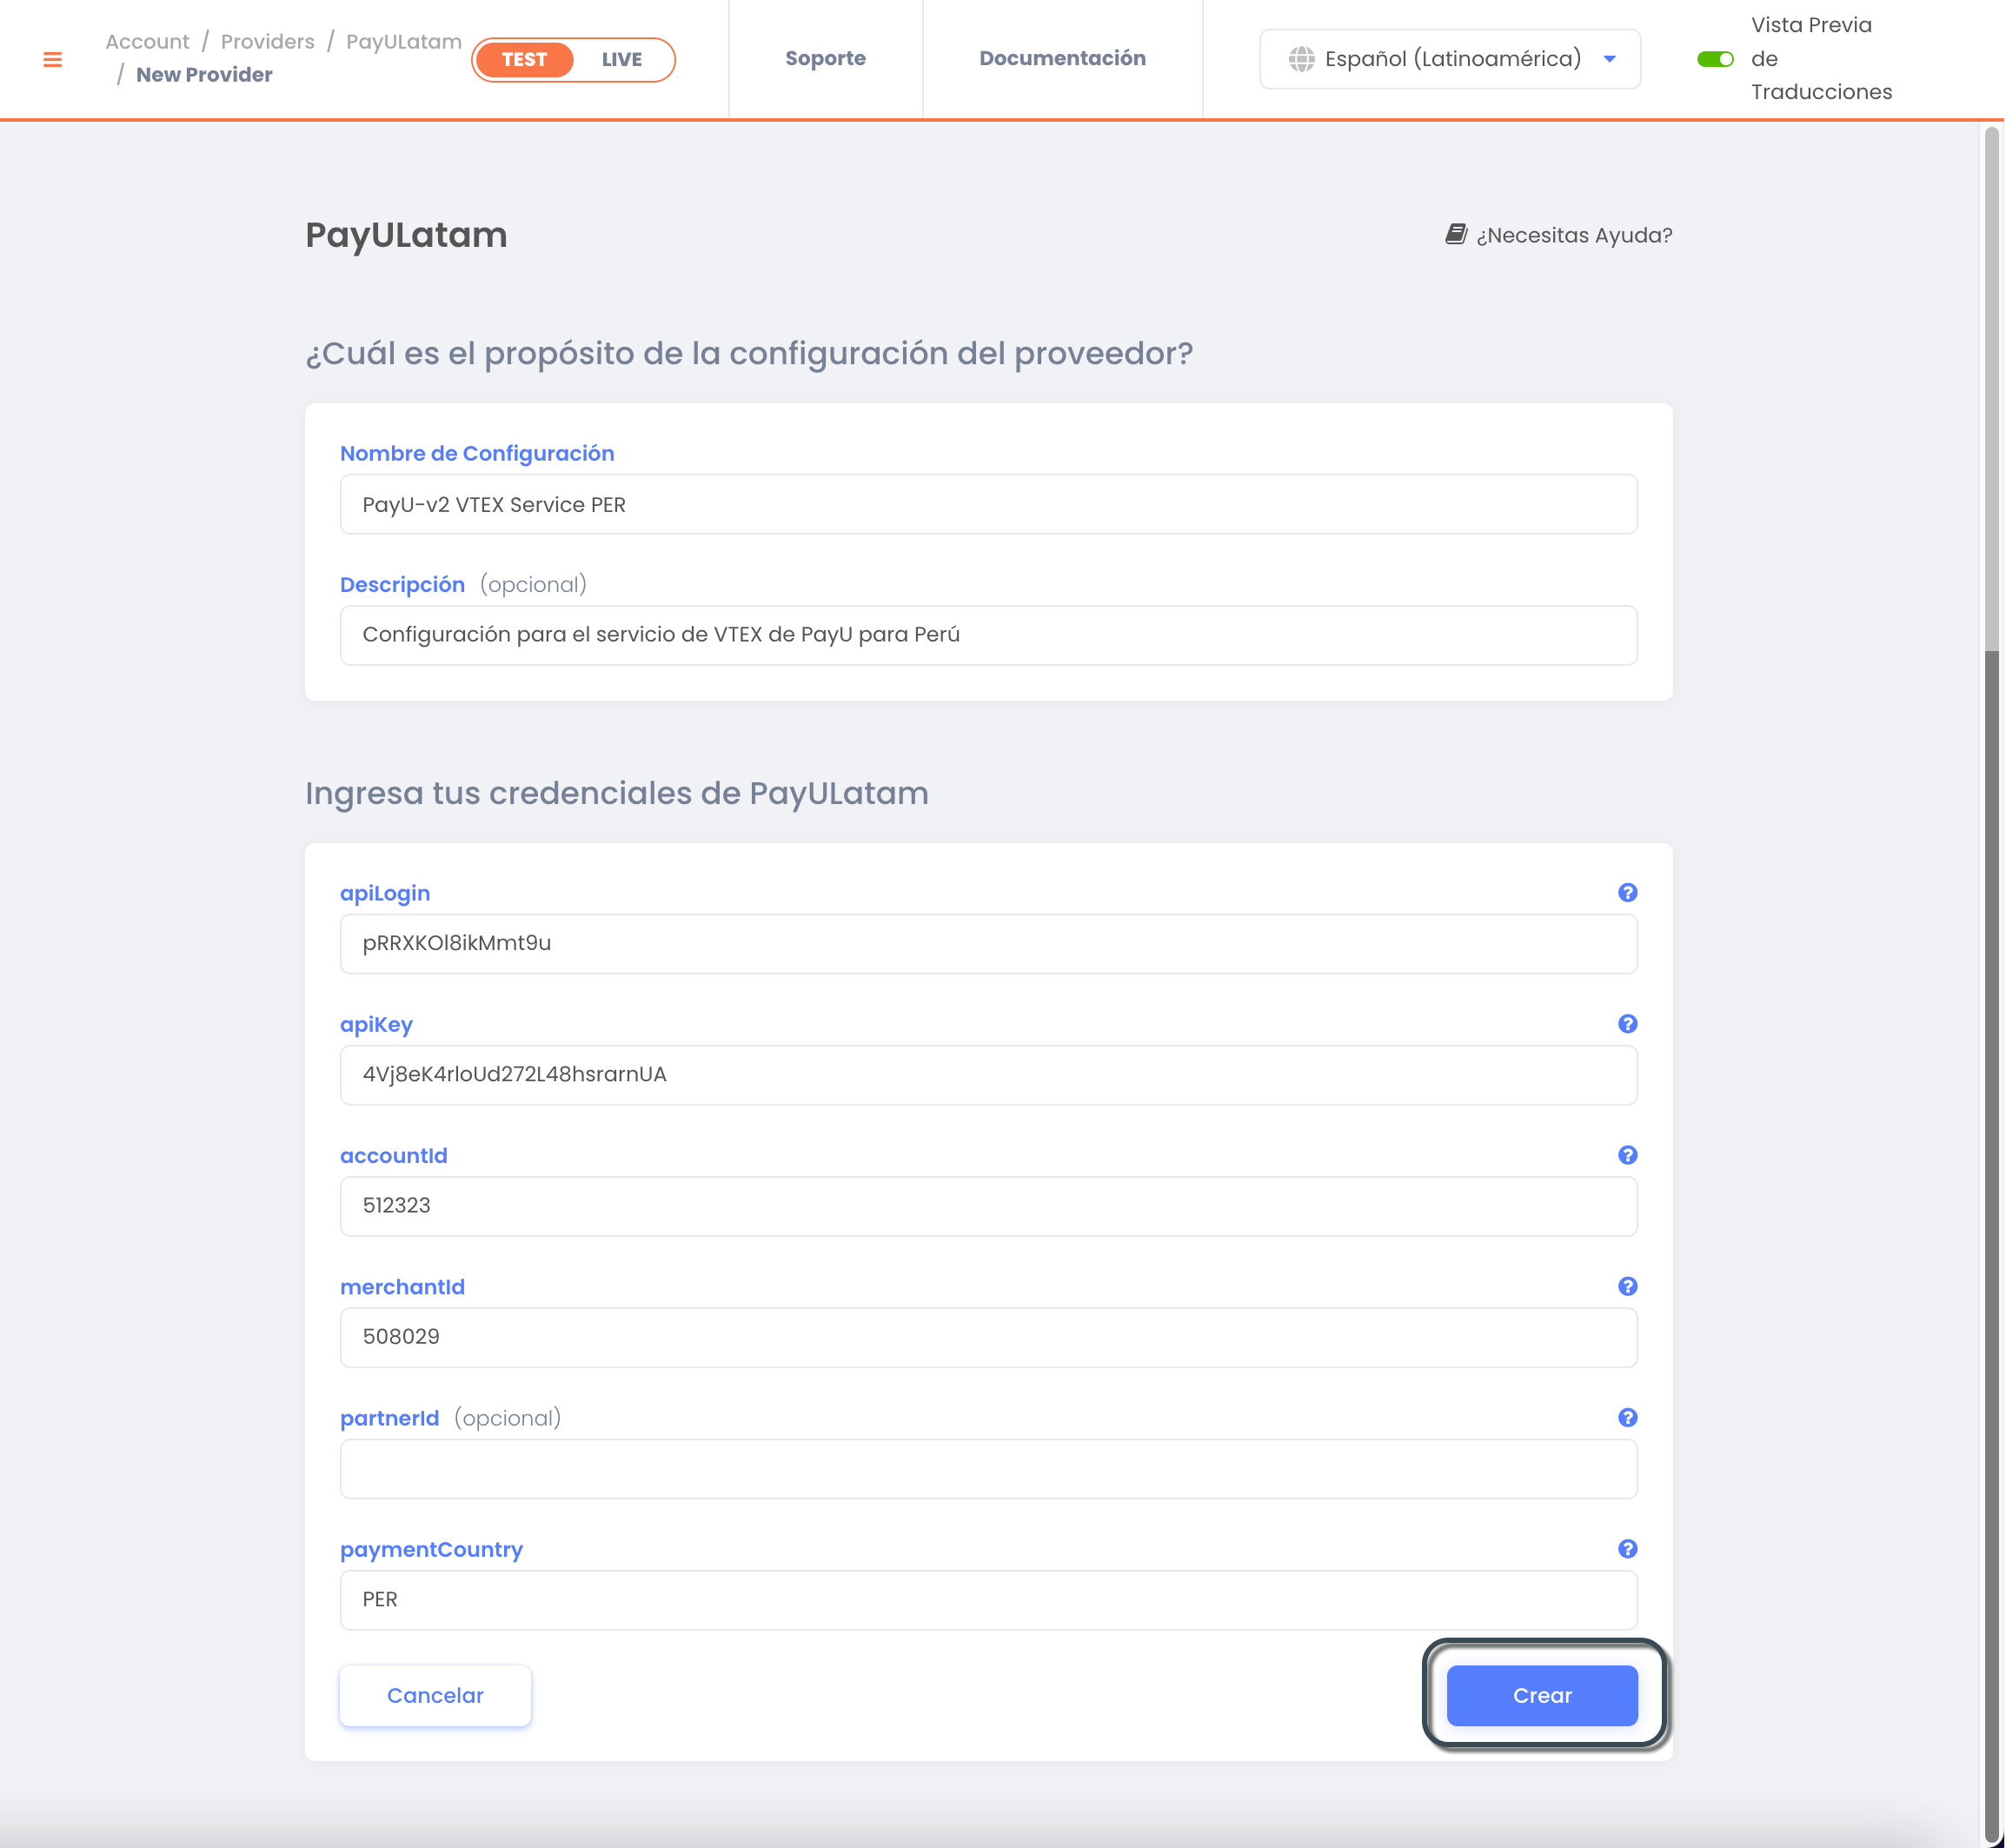The image size is (2006, 1848).
Task: Click the globe icon in language selector
Action: [x=1301, y=59]
